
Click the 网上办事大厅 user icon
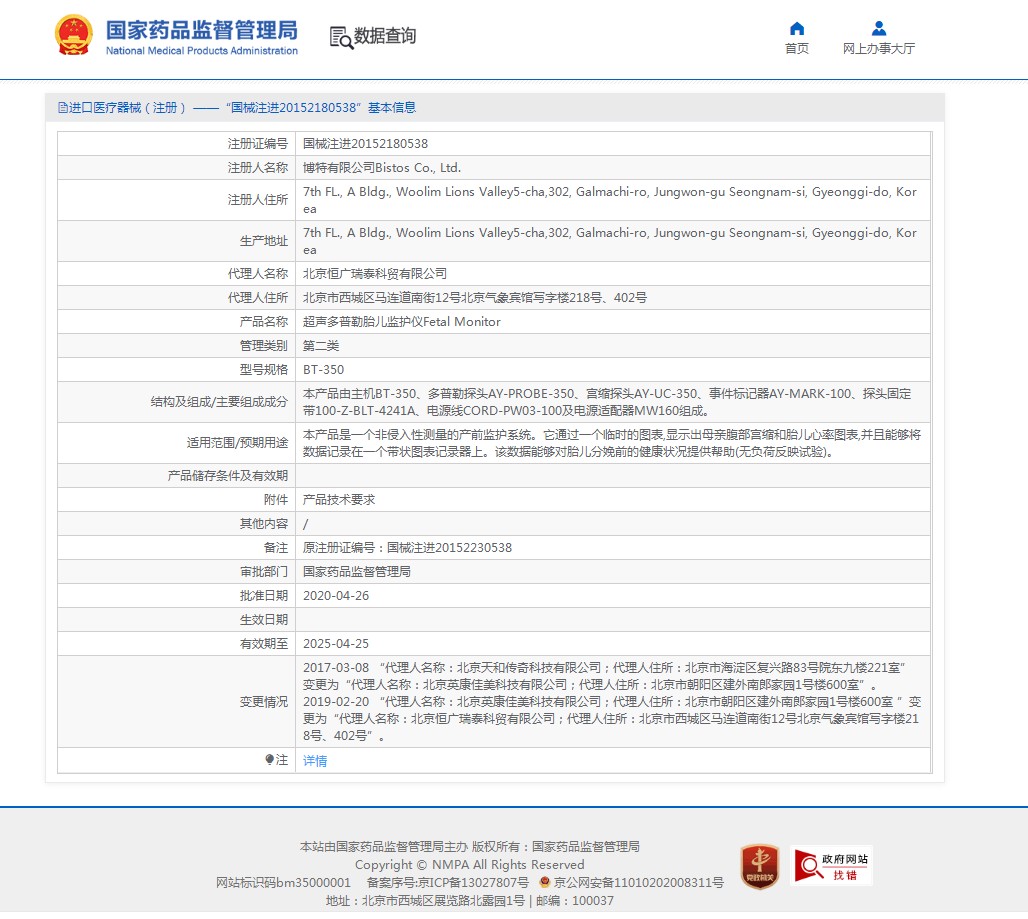(878, 28)
